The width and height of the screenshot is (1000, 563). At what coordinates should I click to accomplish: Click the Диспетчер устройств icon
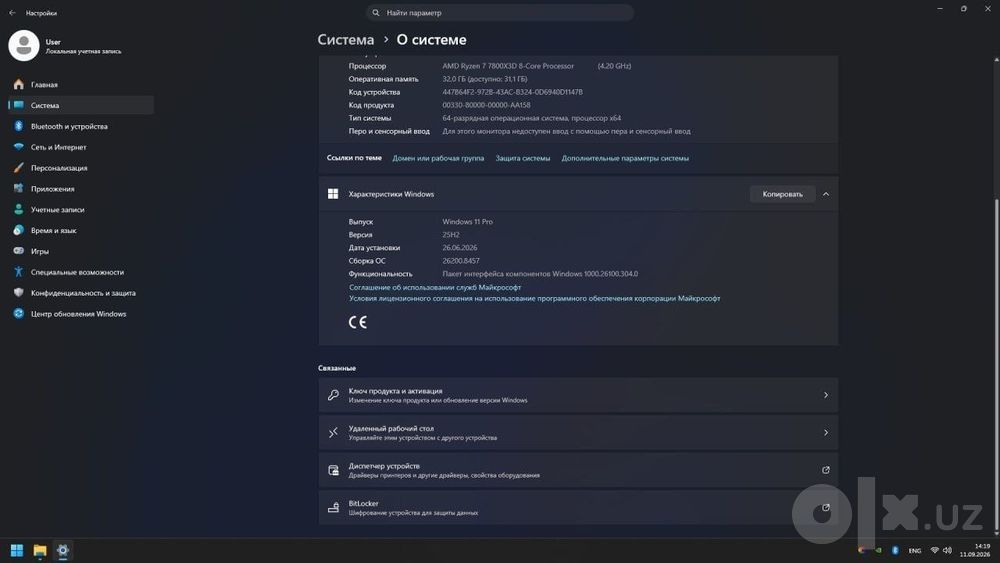click(x=333, y=471)
